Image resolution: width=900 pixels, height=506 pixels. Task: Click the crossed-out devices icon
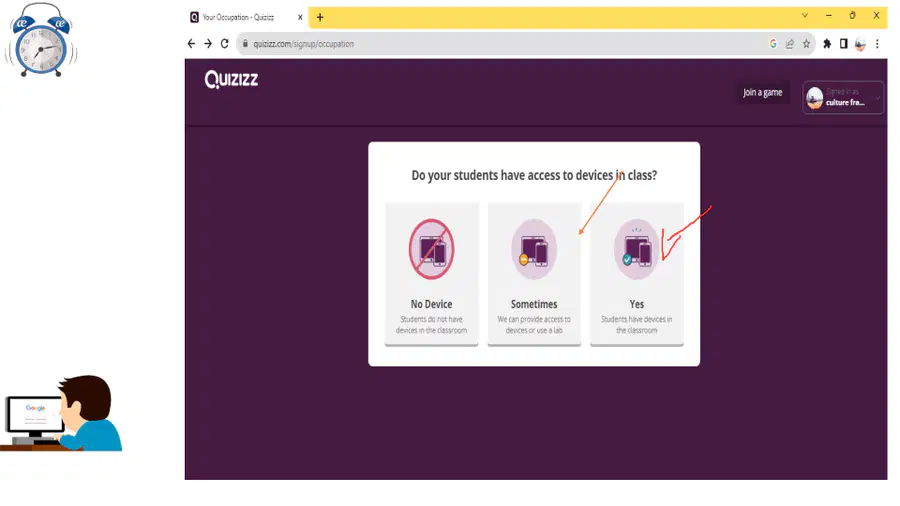tap(431, 249)
